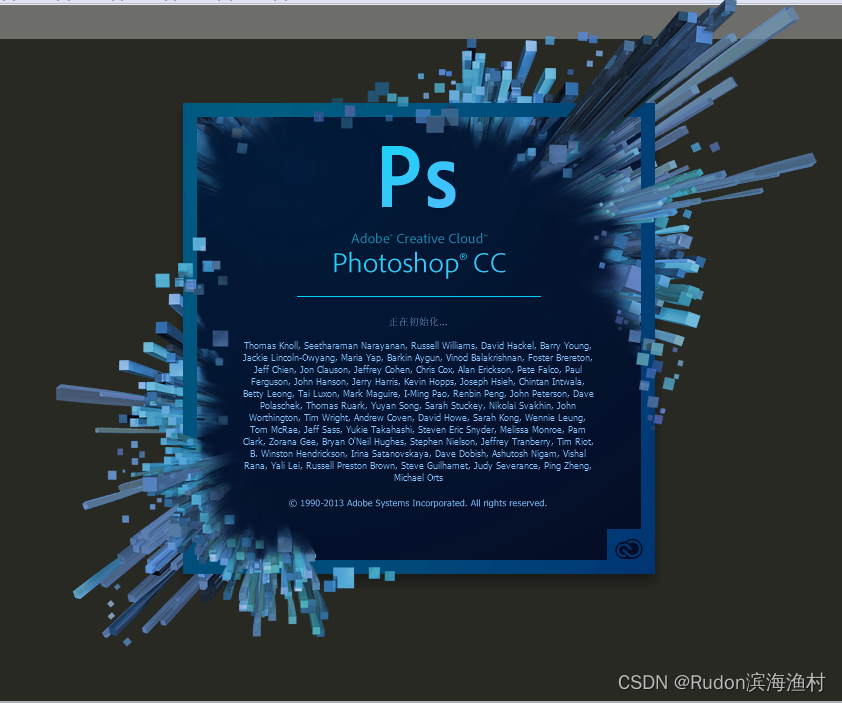
Task: Click the "Photoshop CC" title text
Action: pyautogui.click(x=419, y=264)
